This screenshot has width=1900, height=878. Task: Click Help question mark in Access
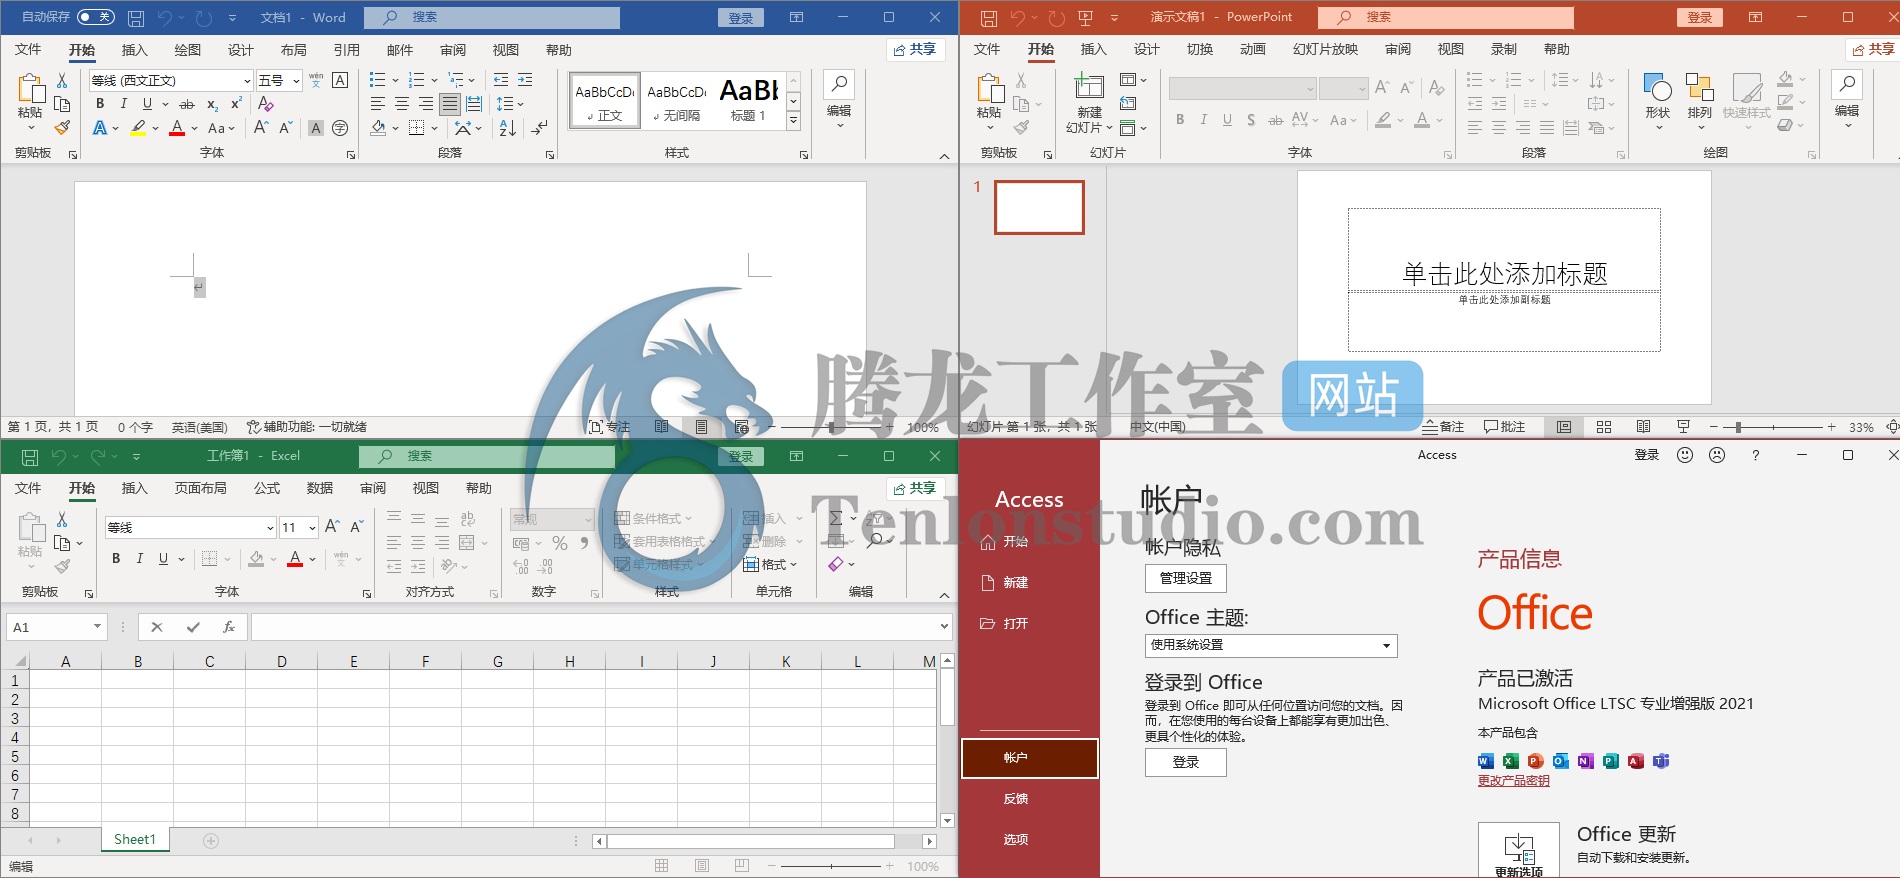pyautogui.click(x=1755, y=455)
